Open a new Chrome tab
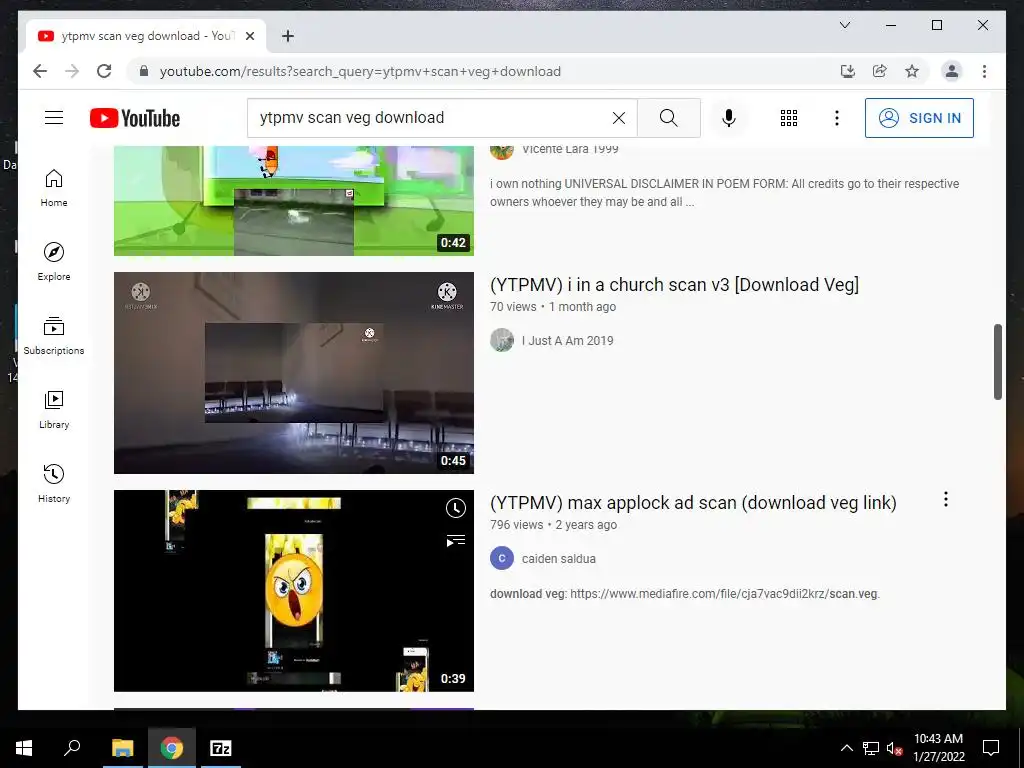Viewport: 1024px width, 768px height. click(287, 36)
